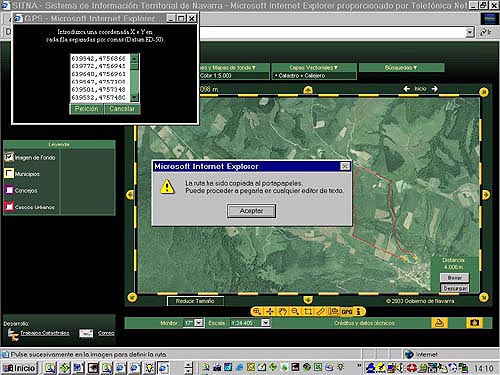Click the '© 2003 Gobierno de Navarra' text

click(420, 301)
